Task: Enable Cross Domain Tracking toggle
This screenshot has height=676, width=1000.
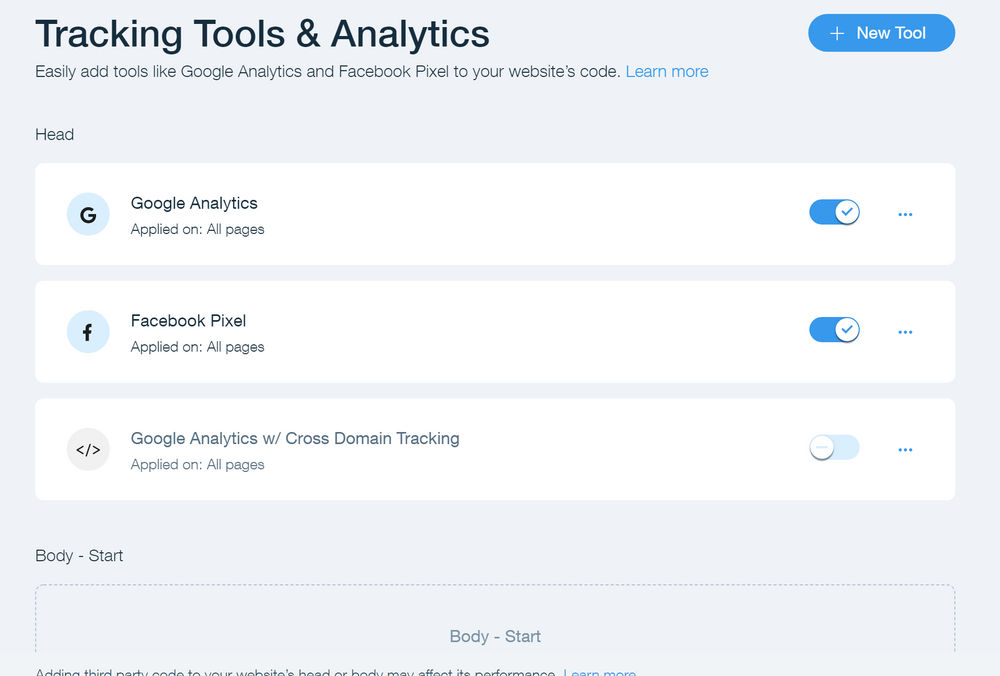Action: (x=834, y=448)
